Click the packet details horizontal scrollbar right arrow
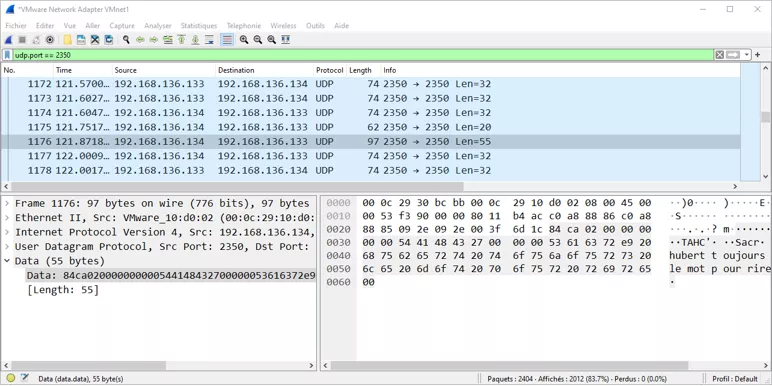 point(311,366)
